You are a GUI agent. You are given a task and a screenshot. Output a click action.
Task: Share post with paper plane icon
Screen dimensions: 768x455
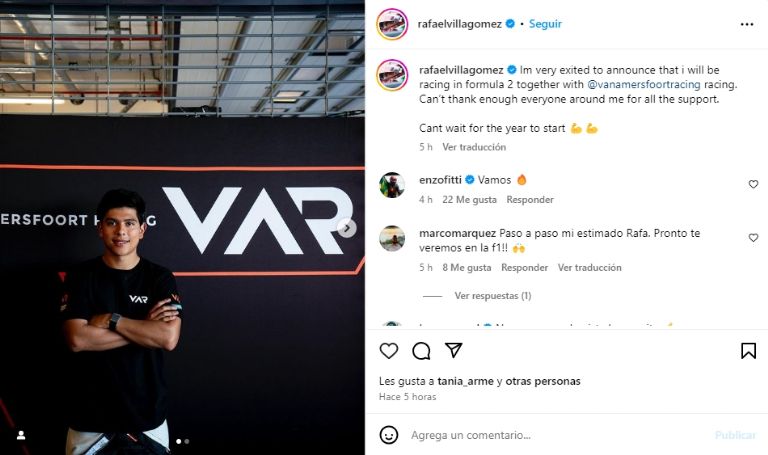[x=454, y=350]
